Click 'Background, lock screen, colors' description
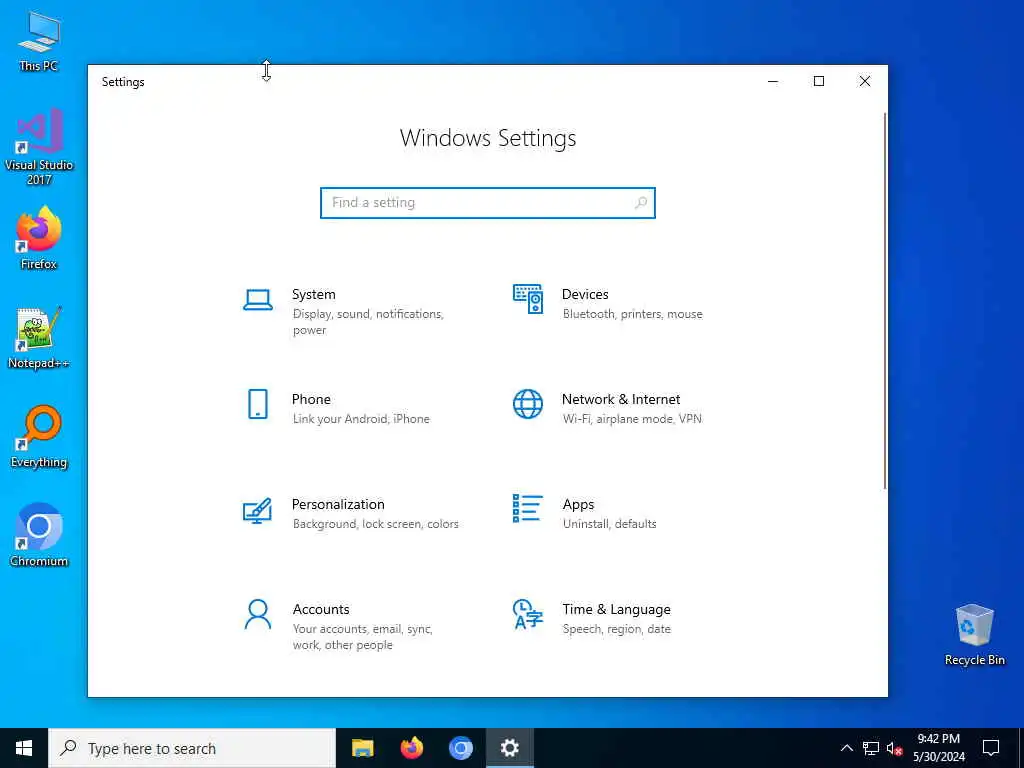This screenshot has width=1024, height=768. pyautogui.click(x=376, y=524)
